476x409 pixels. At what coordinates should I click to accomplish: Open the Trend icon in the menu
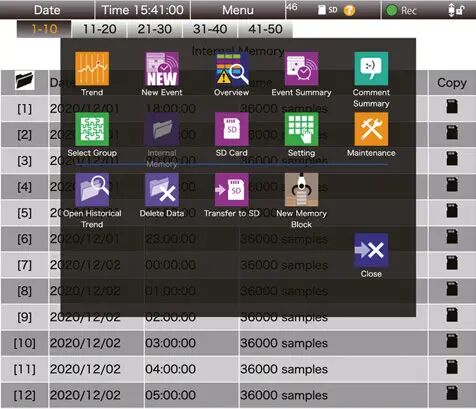click(x=92, y=69)
